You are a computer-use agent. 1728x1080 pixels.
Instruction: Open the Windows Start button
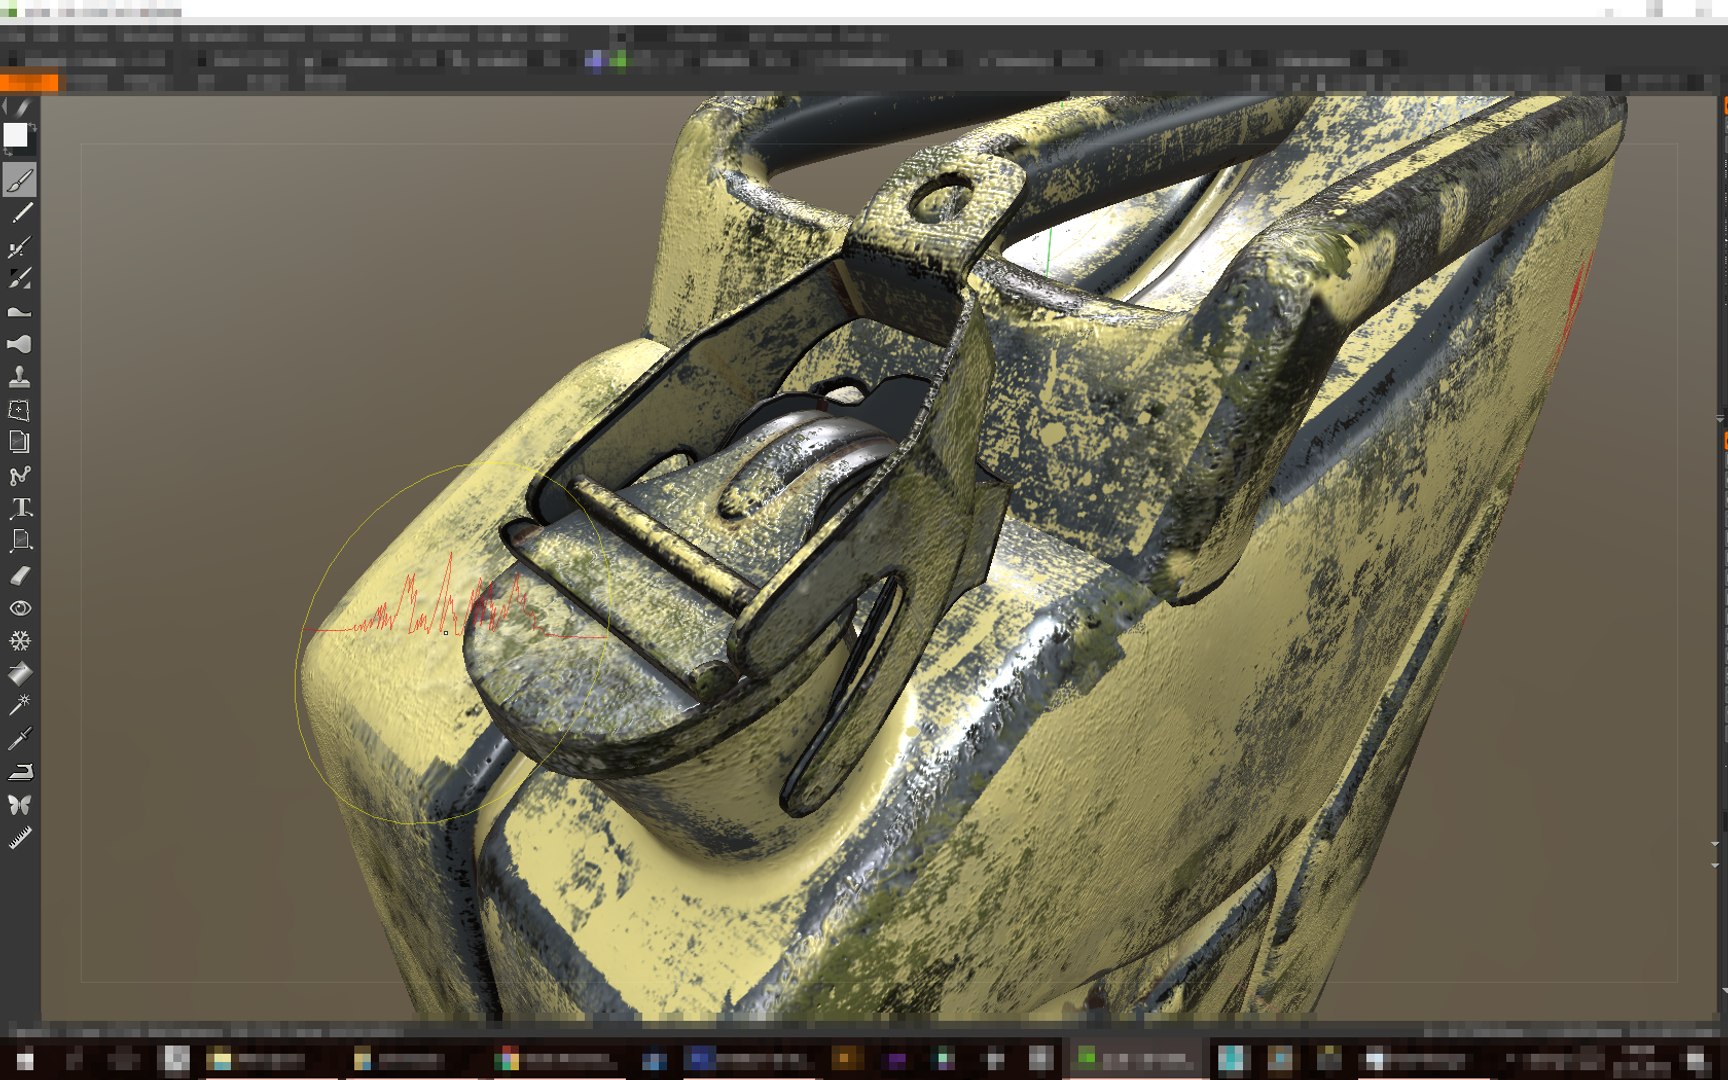pyautogui.click(x=25, y=1059)
